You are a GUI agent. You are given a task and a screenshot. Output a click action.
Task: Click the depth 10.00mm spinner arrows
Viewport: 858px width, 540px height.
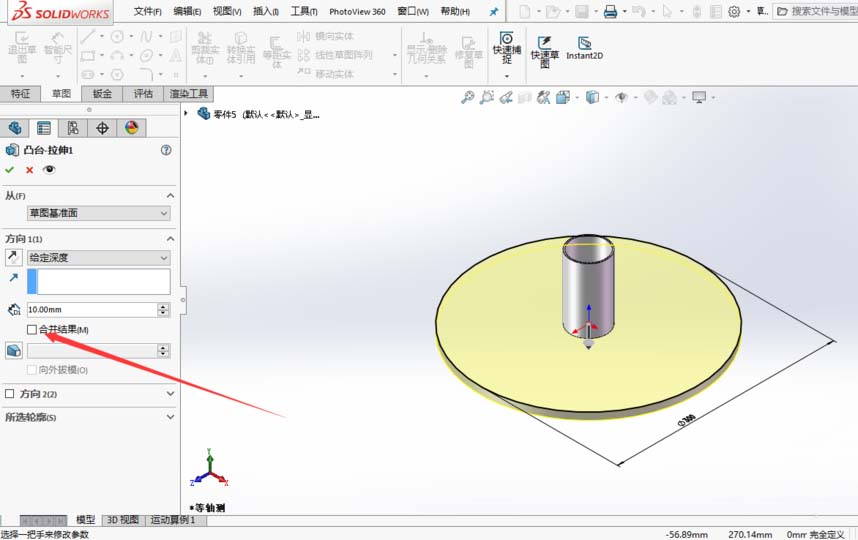click(x=163, y=310)
